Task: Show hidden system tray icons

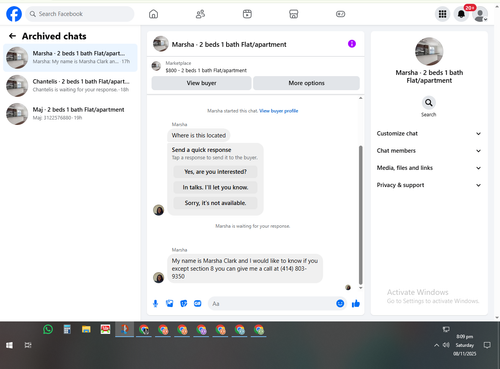Action: pyautogui.click(x=436, y=345)
